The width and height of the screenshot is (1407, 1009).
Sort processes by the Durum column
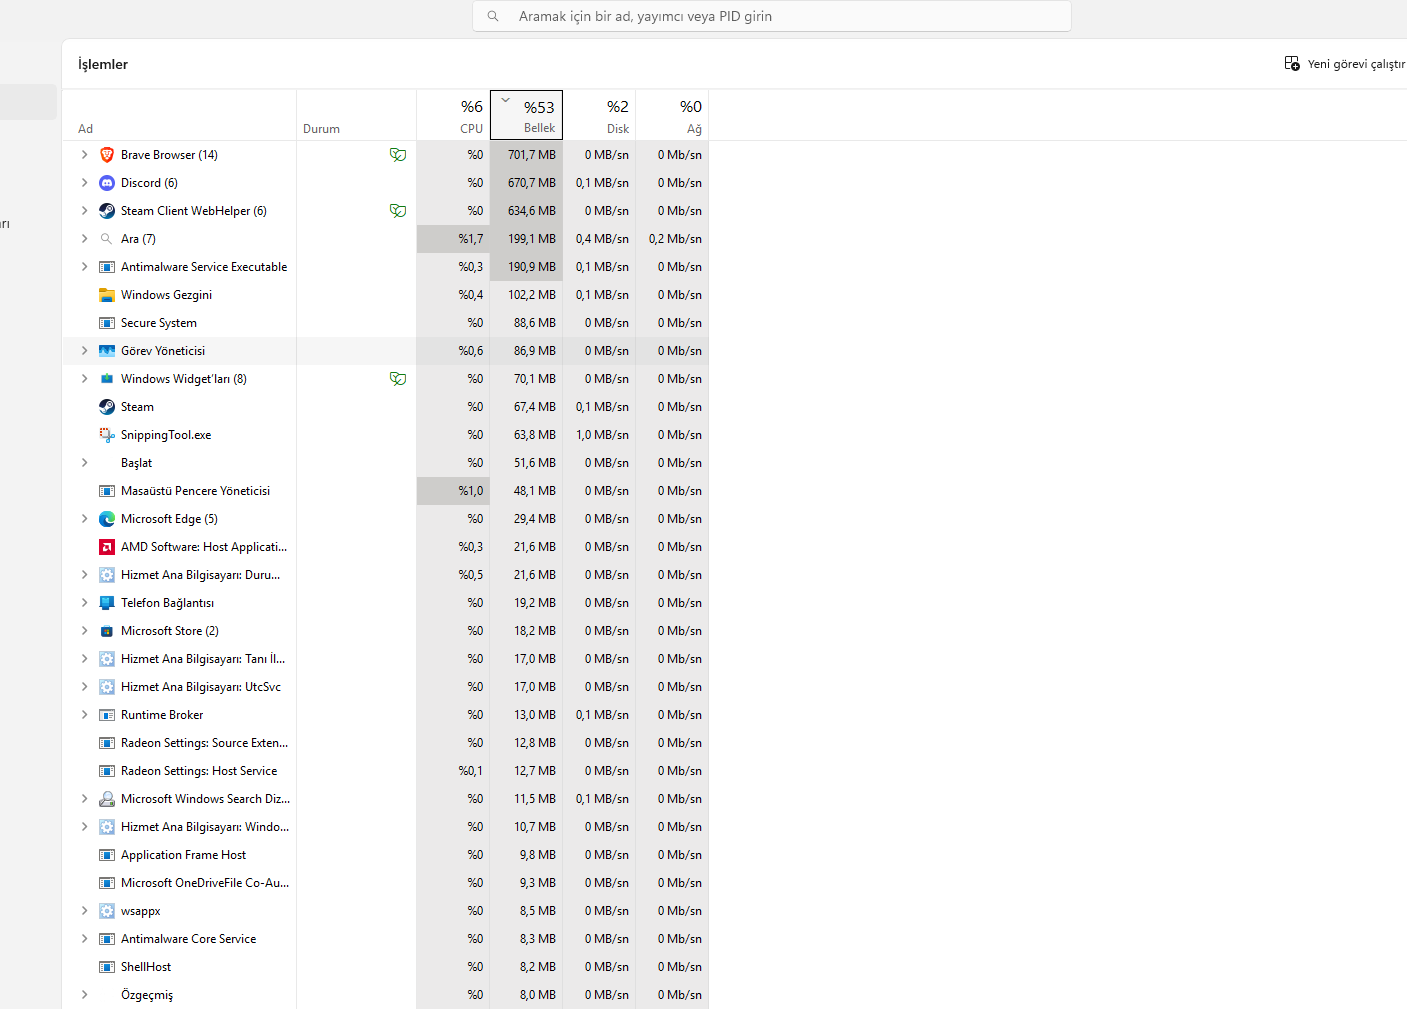point(356,115)
